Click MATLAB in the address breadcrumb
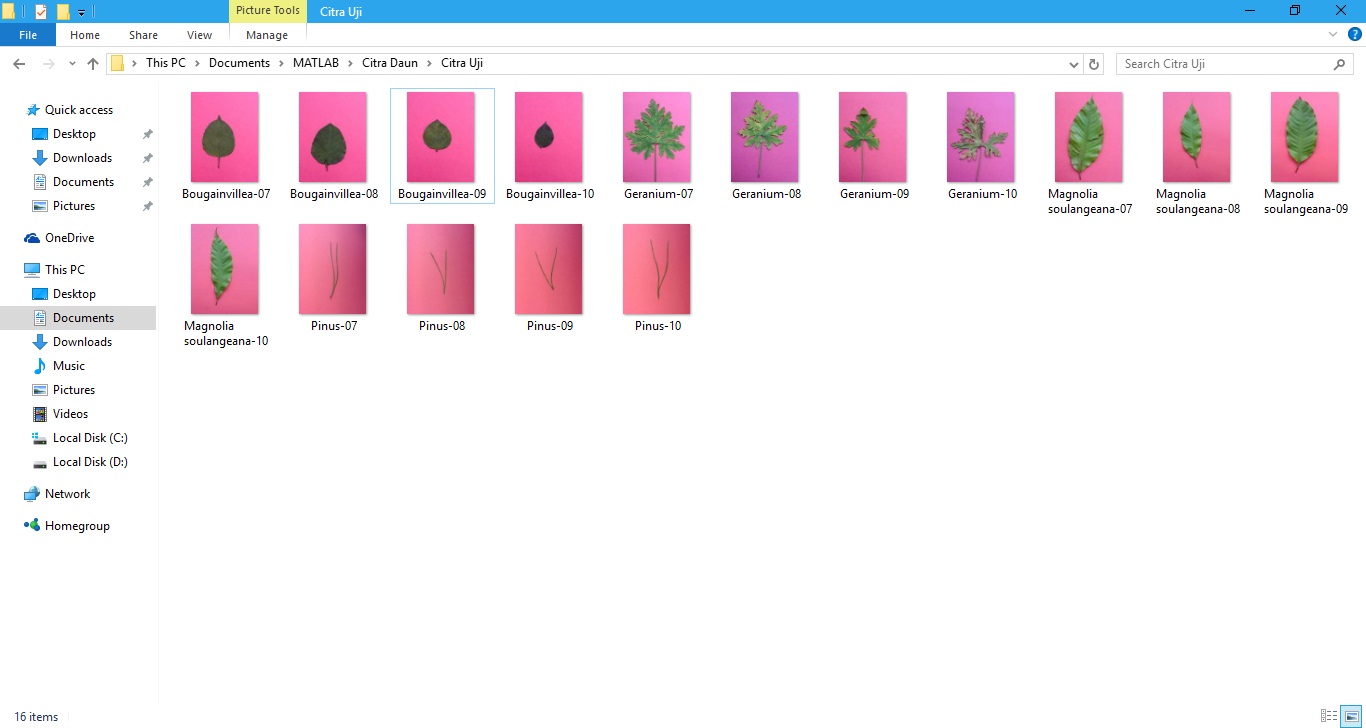The image size is (1366, 728). (315, 63)
